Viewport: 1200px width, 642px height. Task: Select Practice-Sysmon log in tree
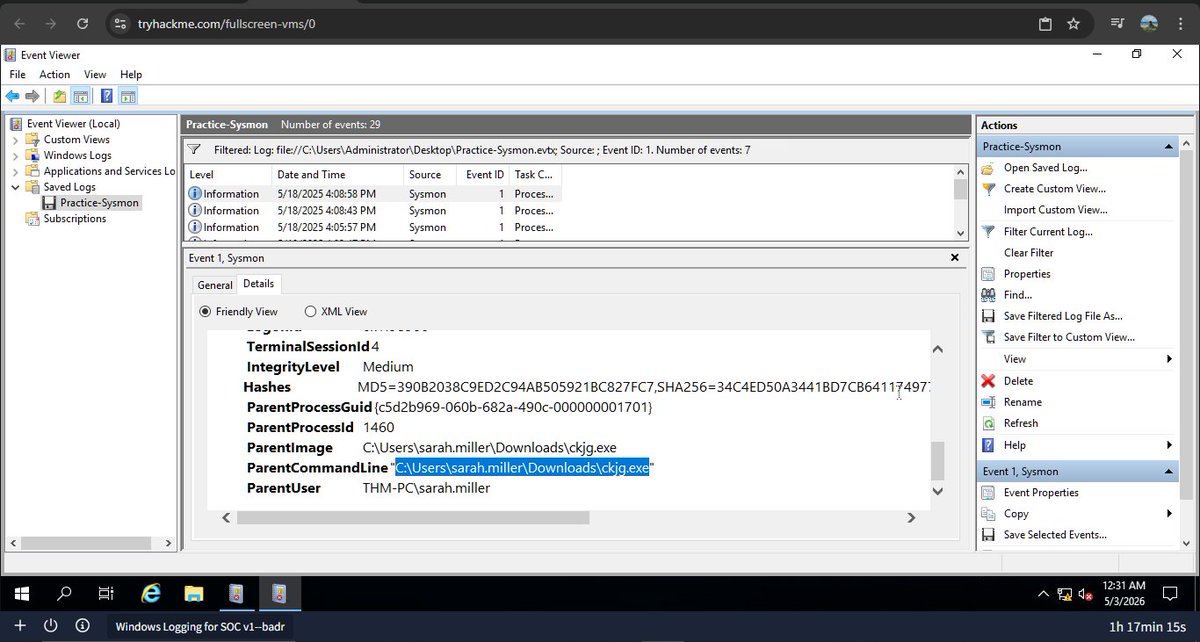(99, 203)
